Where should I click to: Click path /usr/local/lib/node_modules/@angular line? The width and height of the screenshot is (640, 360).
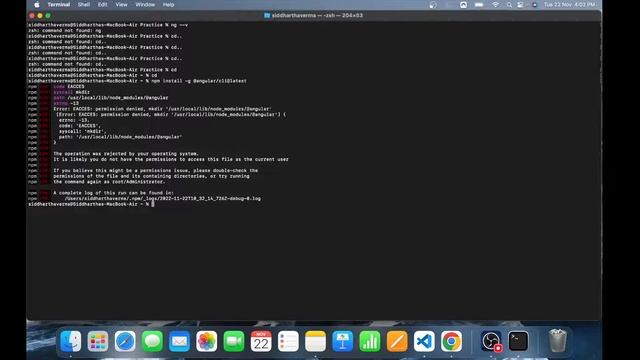click(x=111, y=98)
